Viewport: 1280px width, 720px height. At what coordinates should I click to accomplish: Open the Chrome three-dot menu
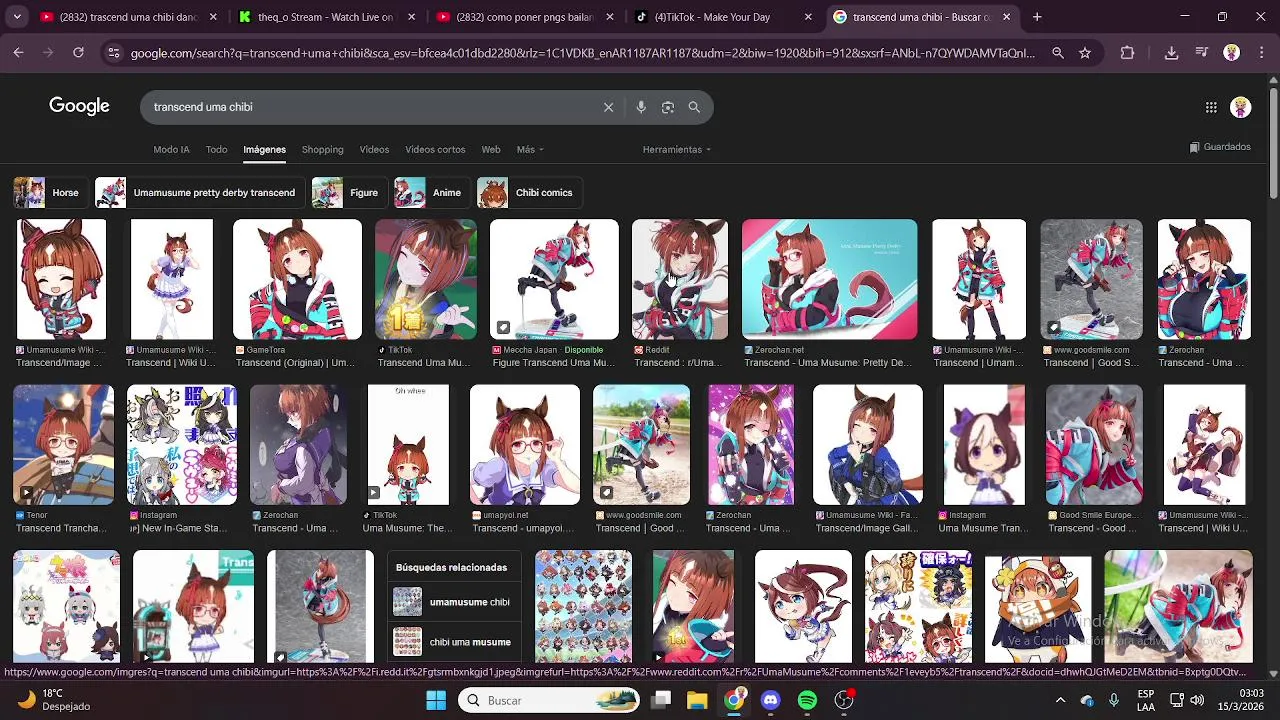pos(1261,53)
